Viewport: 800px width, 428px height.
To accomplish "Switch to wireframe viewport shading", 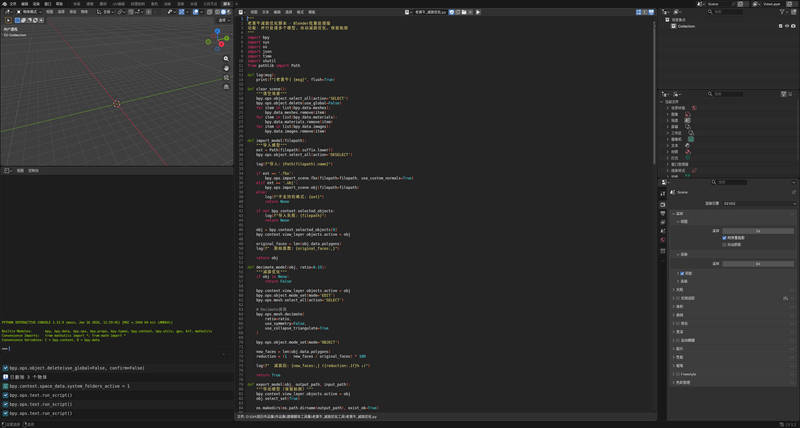I will tap(217, 12).
